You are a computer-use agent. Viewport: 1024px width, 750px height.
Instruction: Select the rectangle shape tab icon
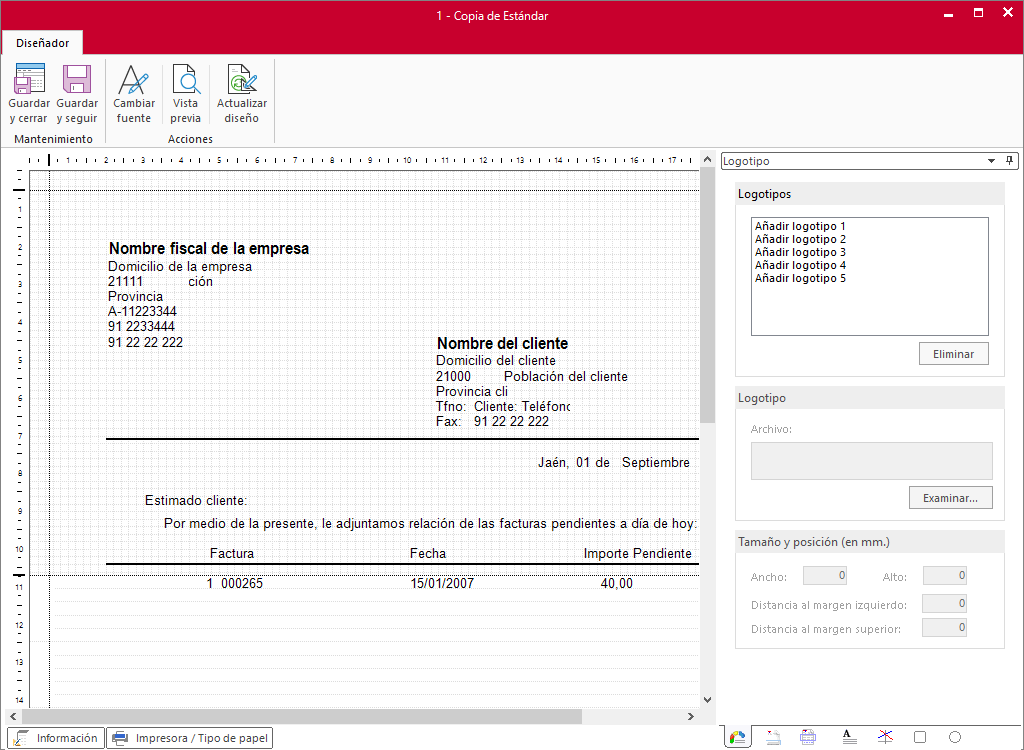pos(920,738)
